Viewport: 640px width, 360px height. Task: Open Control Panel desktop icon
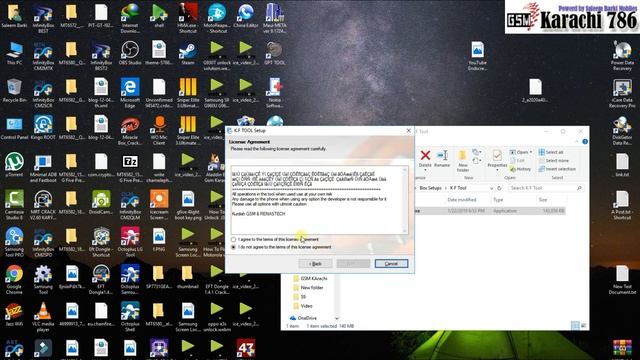(x=14, y=129)
